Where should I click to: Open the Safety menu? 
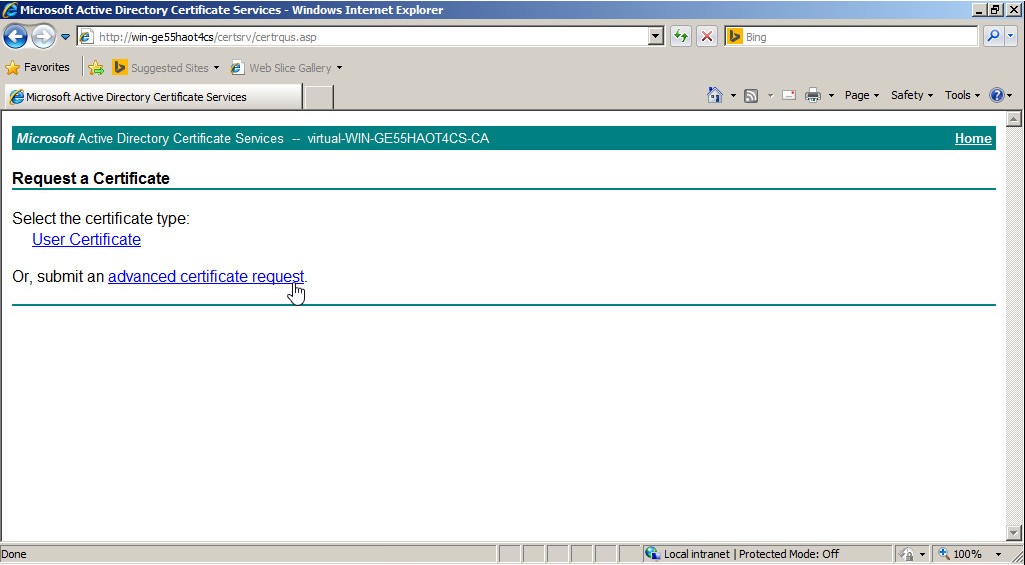tap(911, 96)
